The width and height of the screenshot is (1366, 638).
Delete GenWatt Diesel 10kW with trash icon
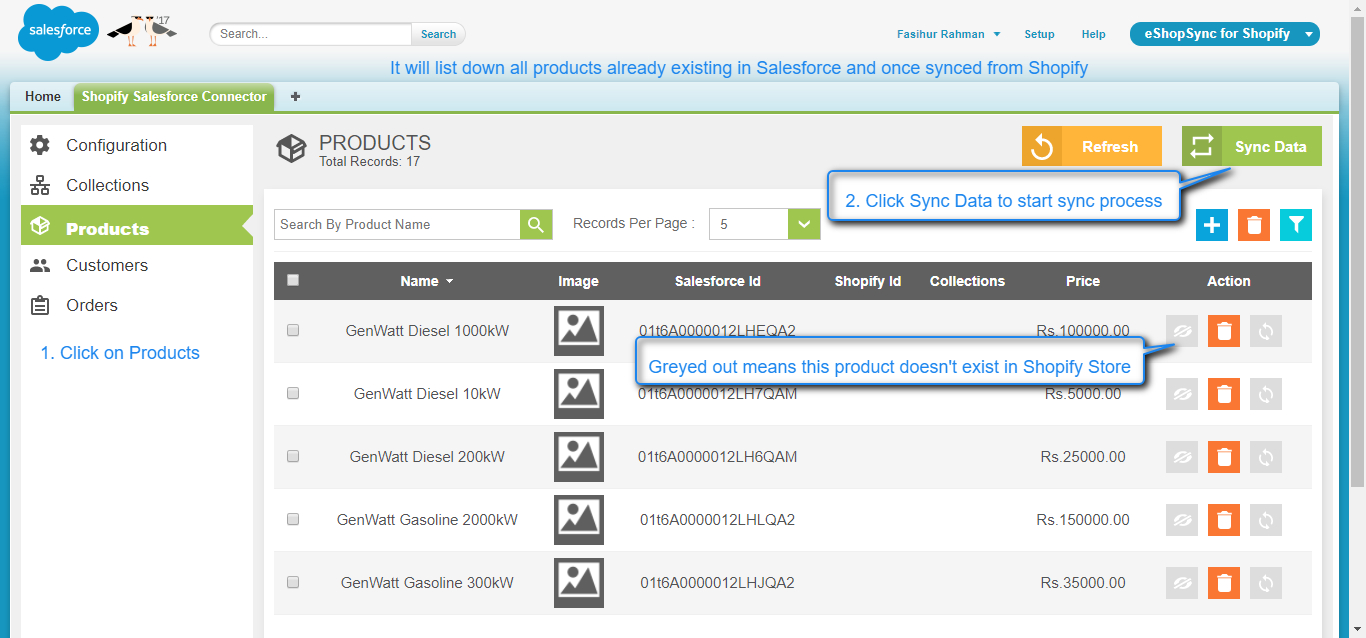1224,394
